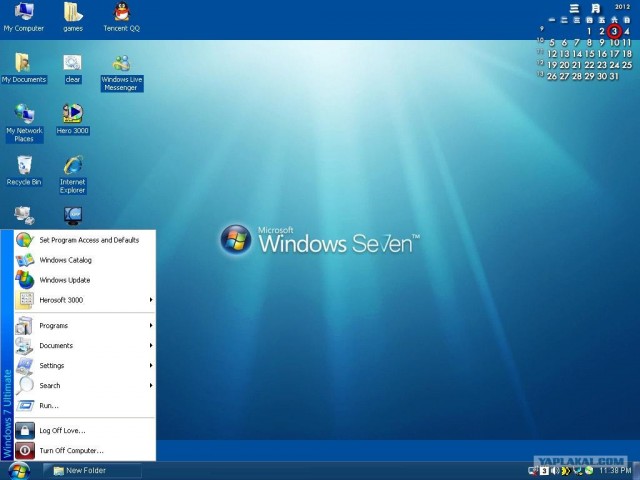Click the green disc tray icon
This screenshot has width=640, height=480.
click(x=589, y=471)
